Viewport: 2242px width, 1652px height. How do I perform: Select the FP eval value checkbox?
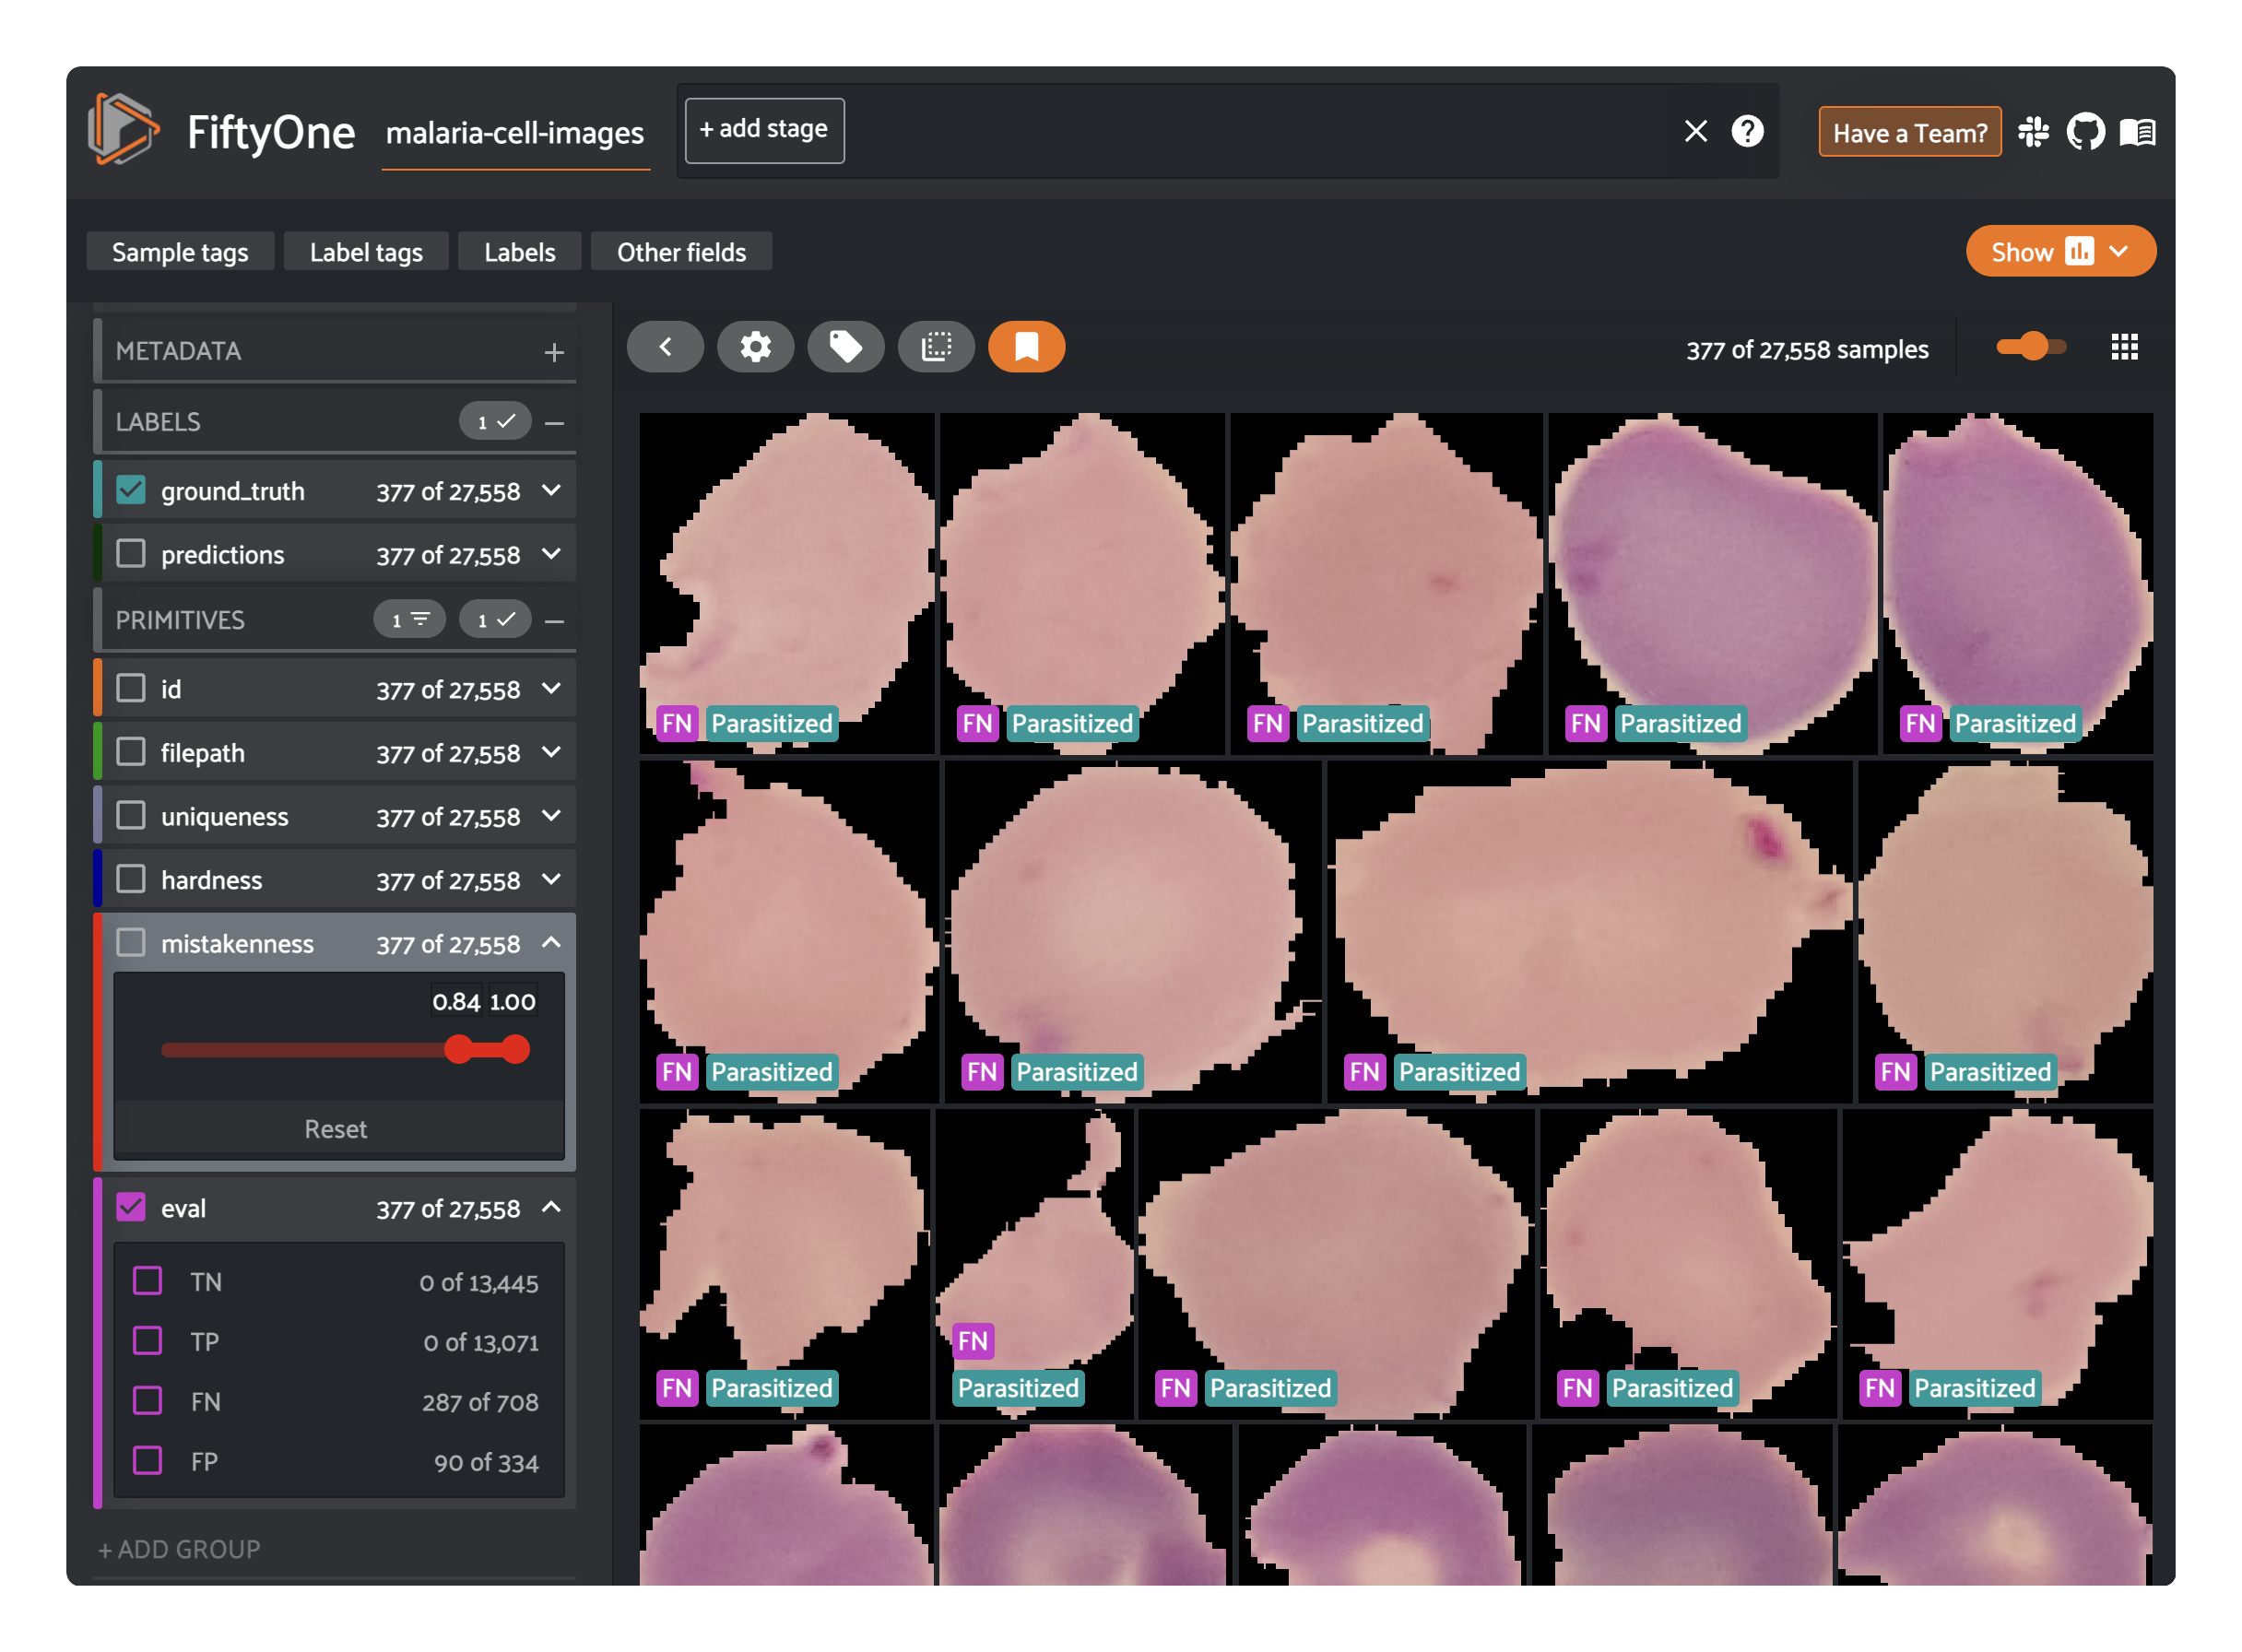tap(148, 1461)
